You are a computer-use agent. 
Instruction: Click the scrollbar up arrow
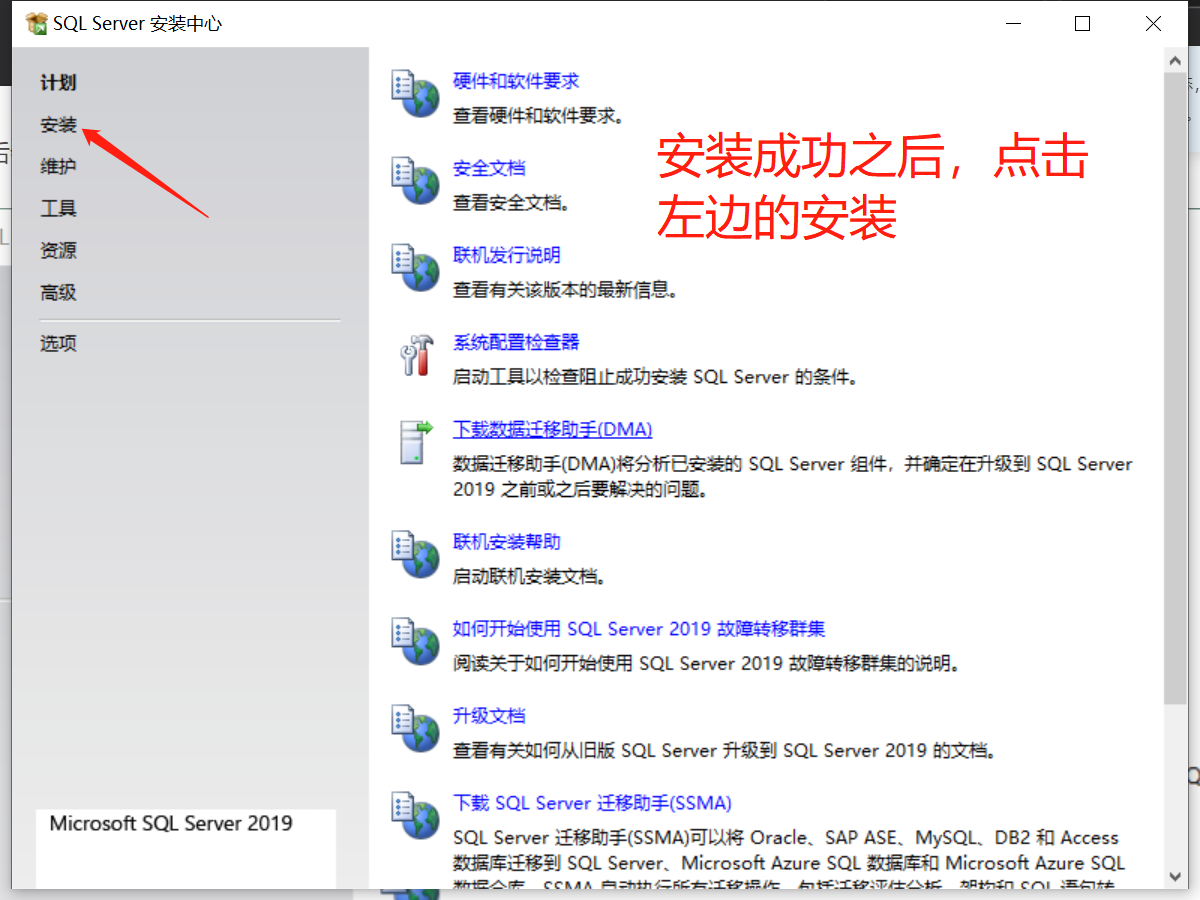tap(1176, 61)
